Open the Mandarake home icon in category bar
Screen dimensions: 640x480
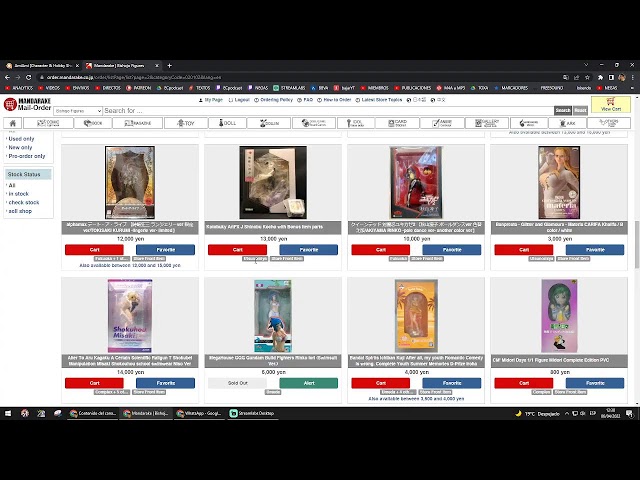click(x=13, y=123)
